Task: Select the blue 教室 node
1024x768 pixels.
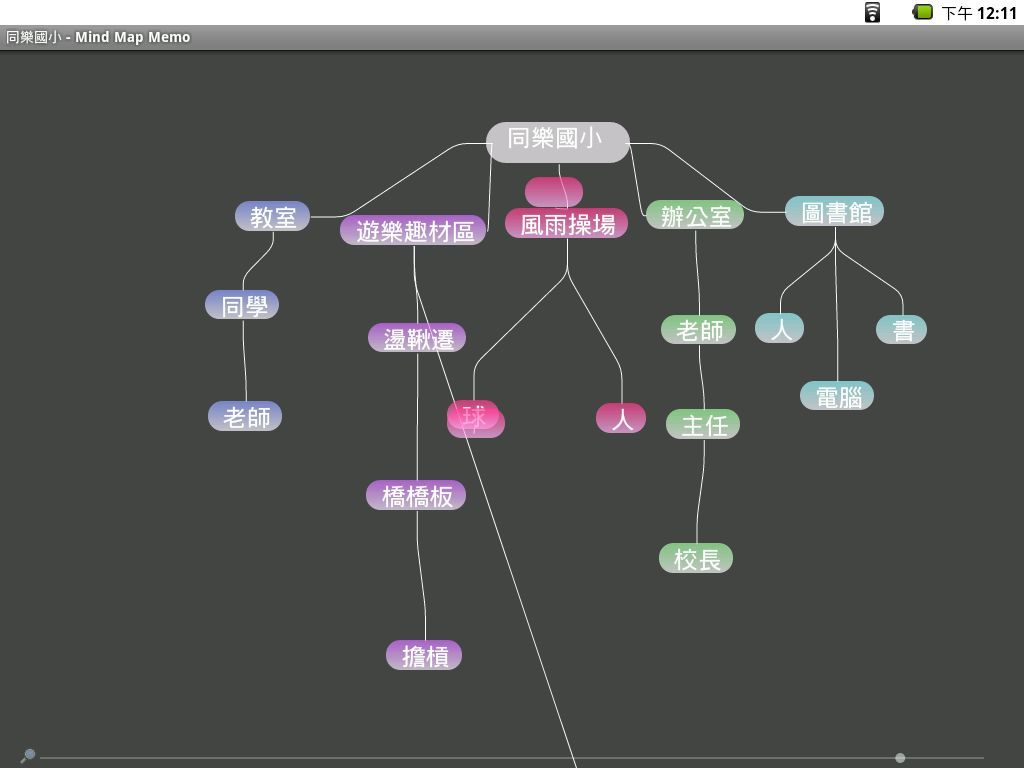Action: 273,216
